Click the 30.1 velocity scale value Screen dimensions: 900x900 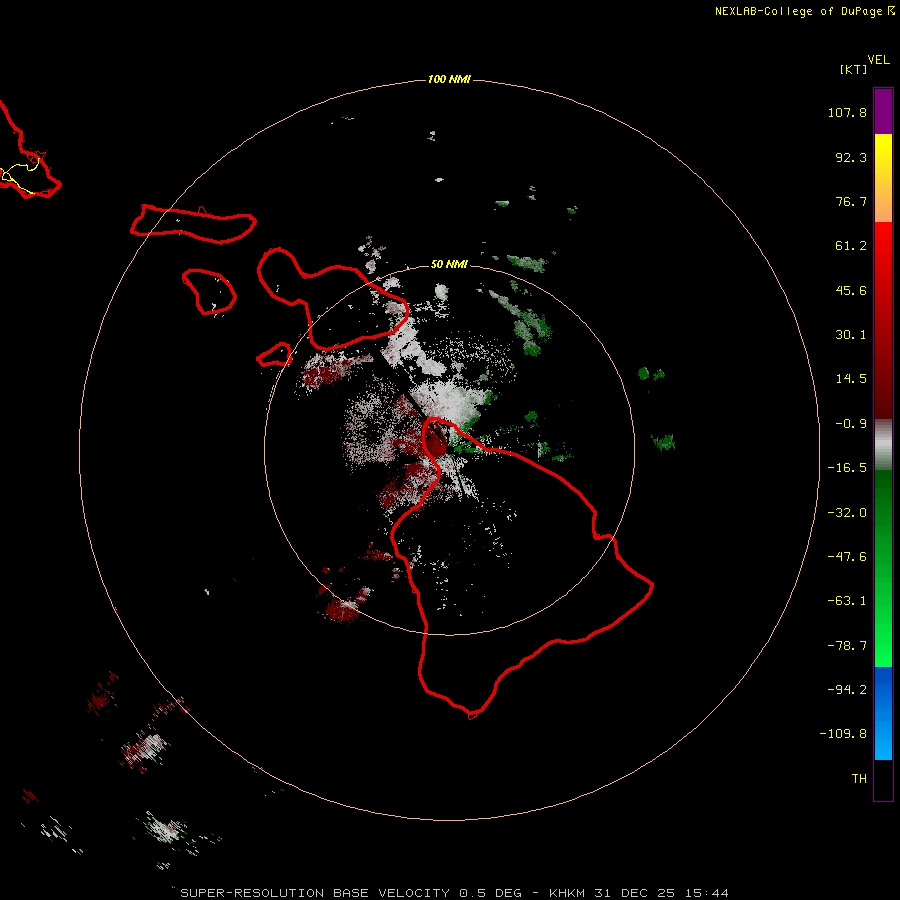851,335
